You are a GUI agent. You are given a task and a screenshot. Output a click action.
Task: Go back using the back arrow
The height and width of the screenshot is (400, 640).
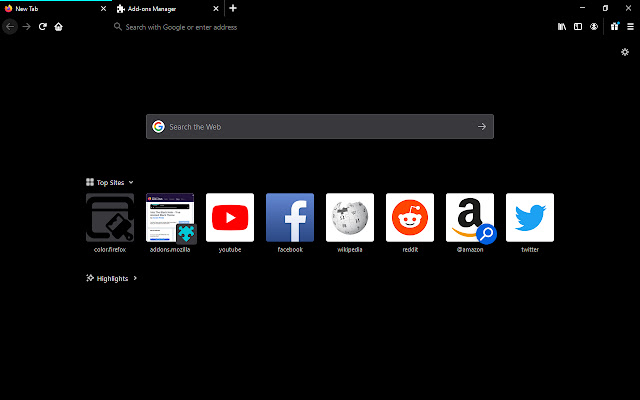10,27
